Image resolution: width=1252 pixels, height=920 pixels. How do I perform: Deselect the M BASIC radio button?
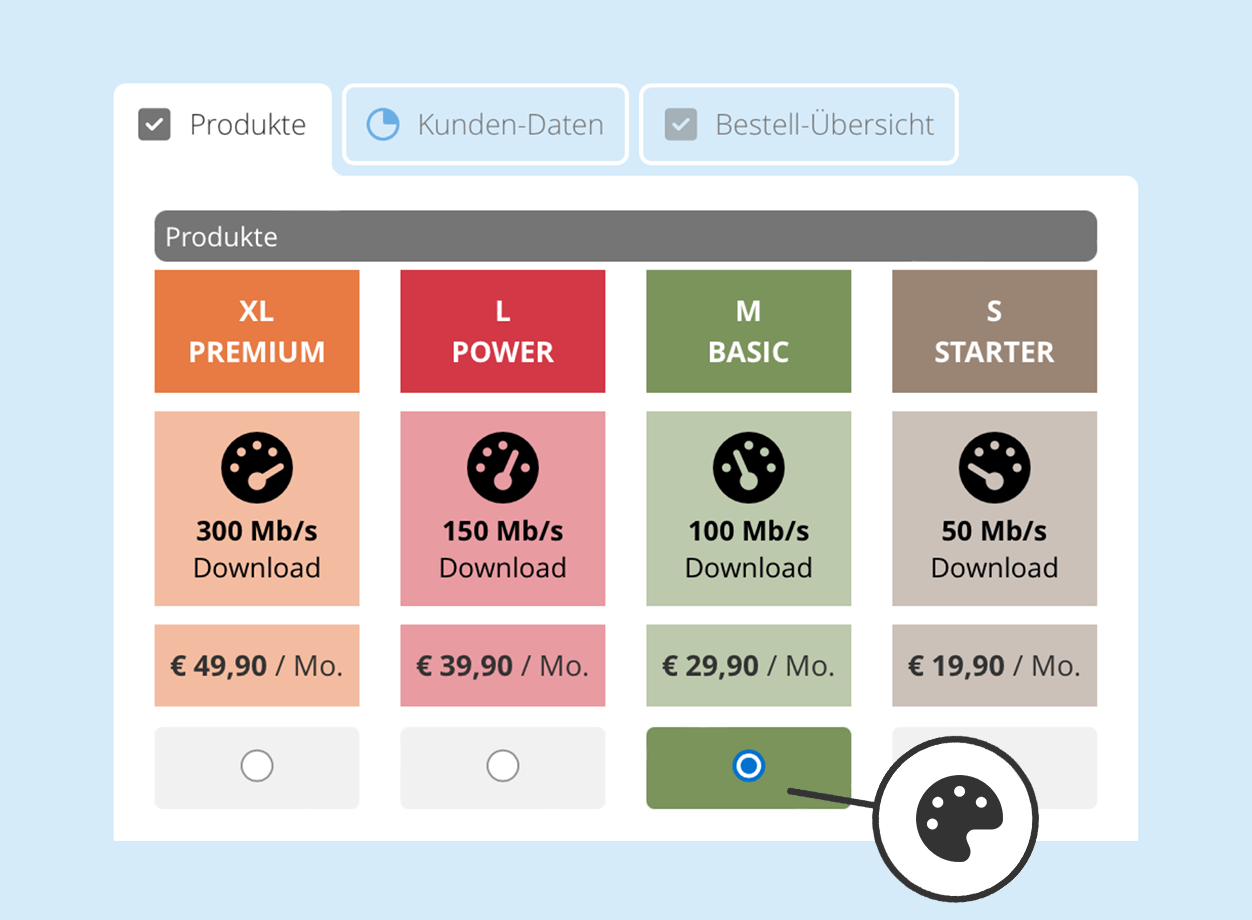pyautogui.click(x=748, y=767)
